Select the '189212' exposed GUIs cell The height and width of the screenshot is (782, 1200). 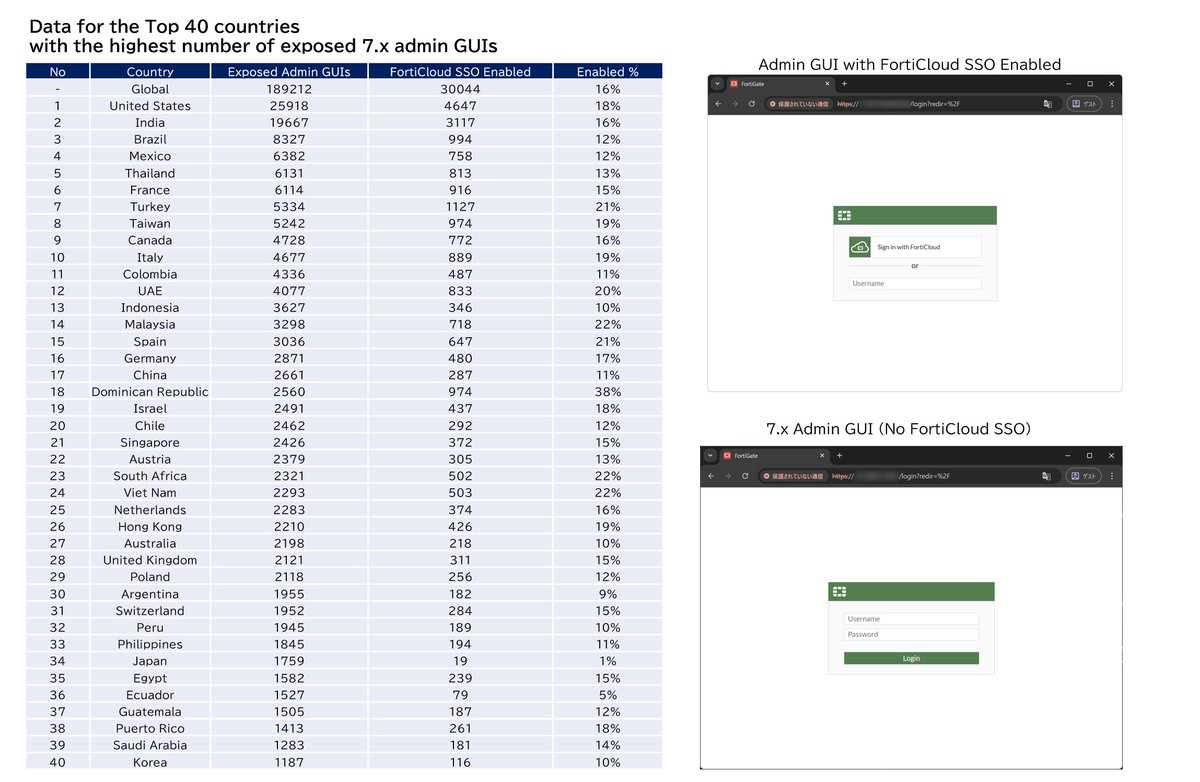pyautogui.click(x=289, y=89)
